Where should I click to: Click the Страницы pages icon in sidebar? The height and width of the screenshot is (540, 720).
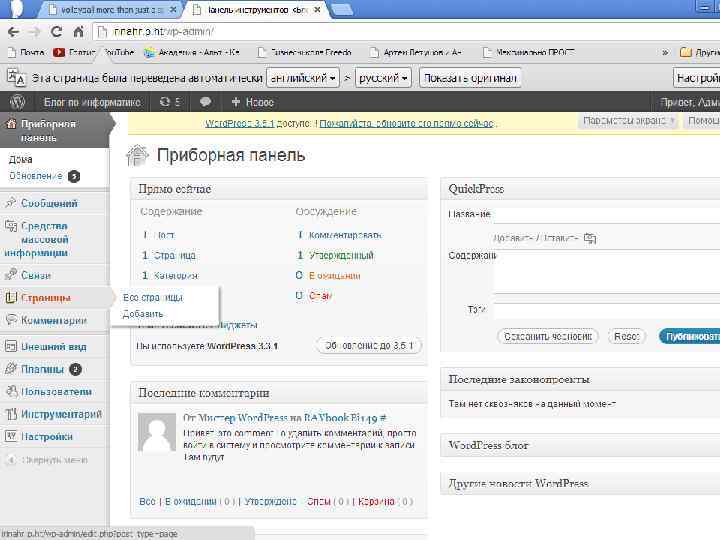tap(11, 298)
